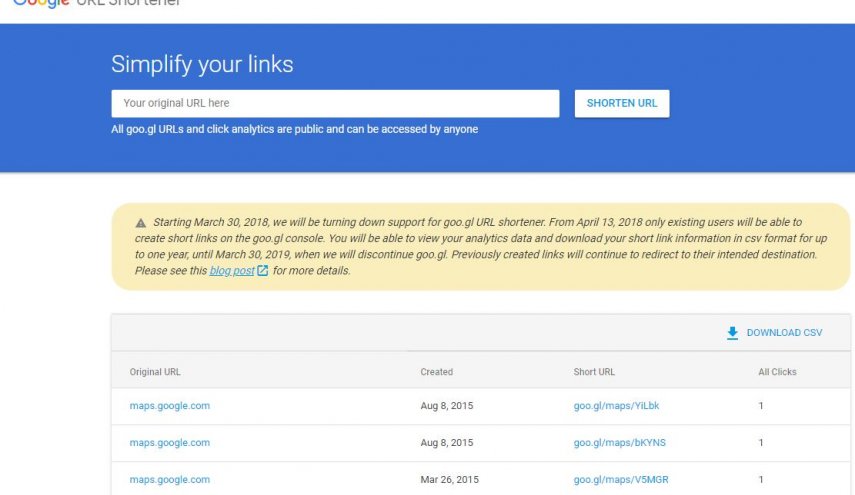The height and width of the screenshot is (495, 855).
Task: Click the warning triangle icon in the notice
Action: point(141,223)
